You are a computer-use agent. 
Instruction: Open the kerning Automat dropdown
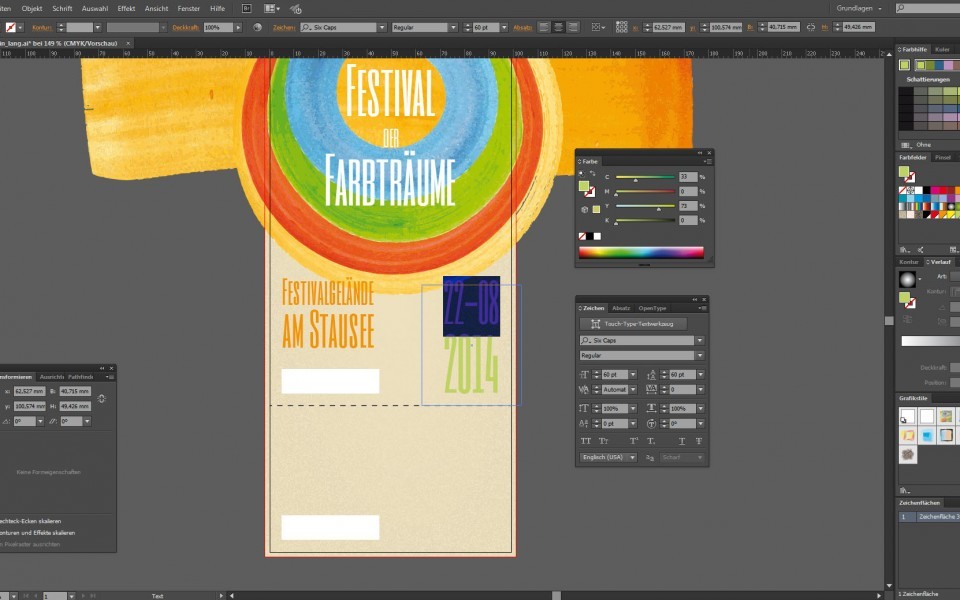coord(633,390)
